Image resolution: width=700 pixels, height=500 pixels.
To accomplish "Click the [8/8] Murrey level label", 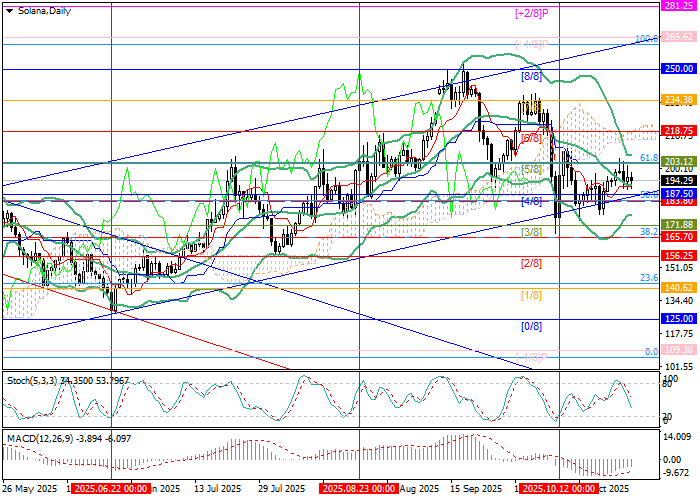I will coord(531,77).
